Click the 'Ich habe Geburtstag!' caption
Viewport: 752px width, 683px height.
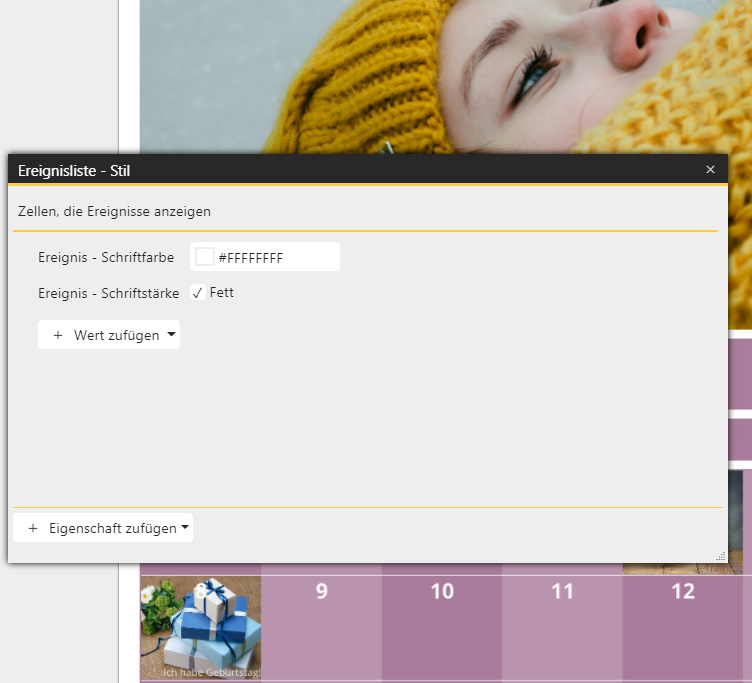(211, 672)
